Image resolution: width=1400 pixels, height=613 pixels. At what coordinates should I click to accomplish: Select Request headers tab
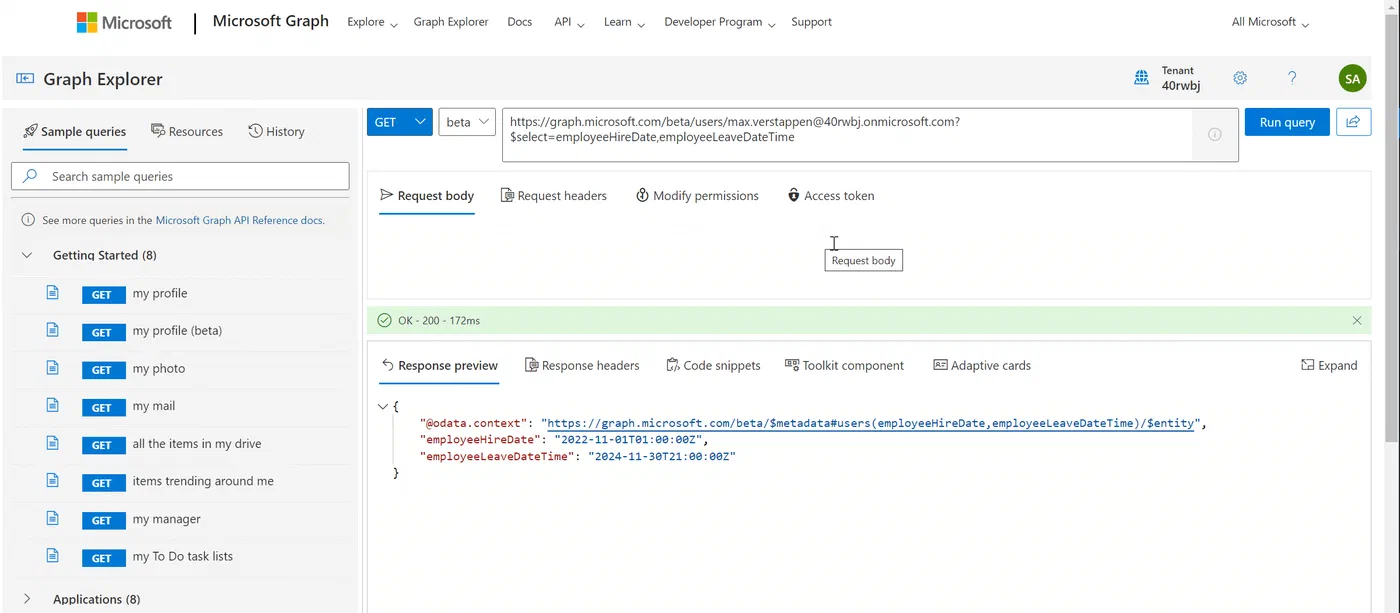point(554,196)
